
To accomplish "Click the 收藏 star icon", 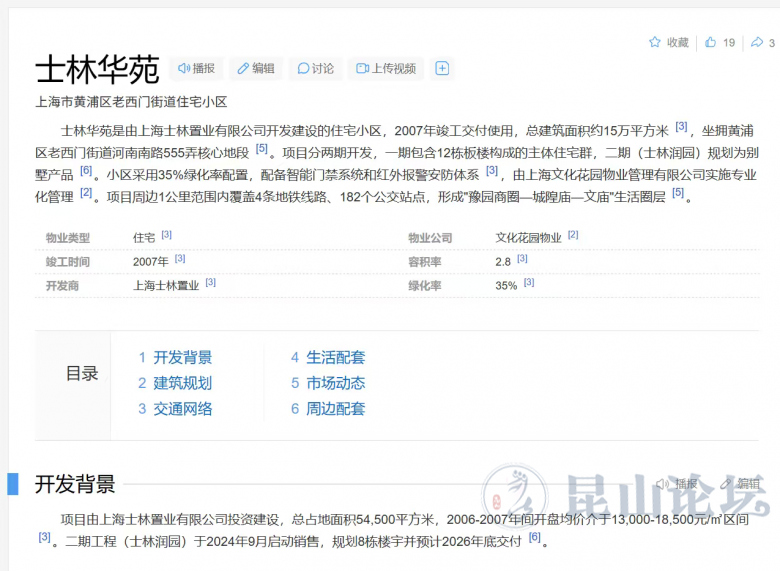I will (x=655, y=42).
